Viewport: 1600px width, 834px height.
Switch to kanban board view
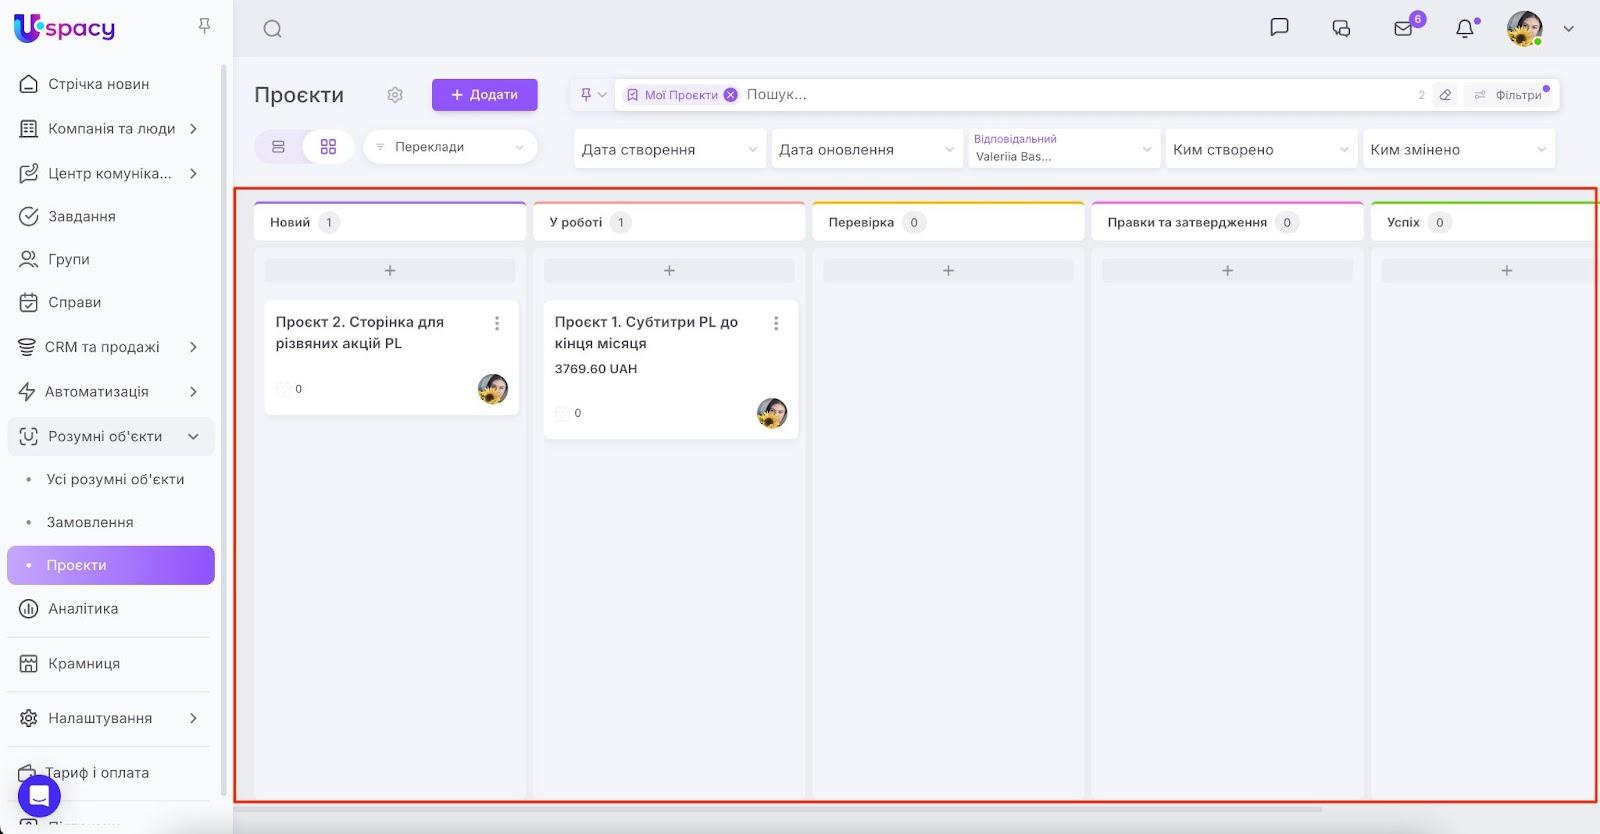[328, 147]
